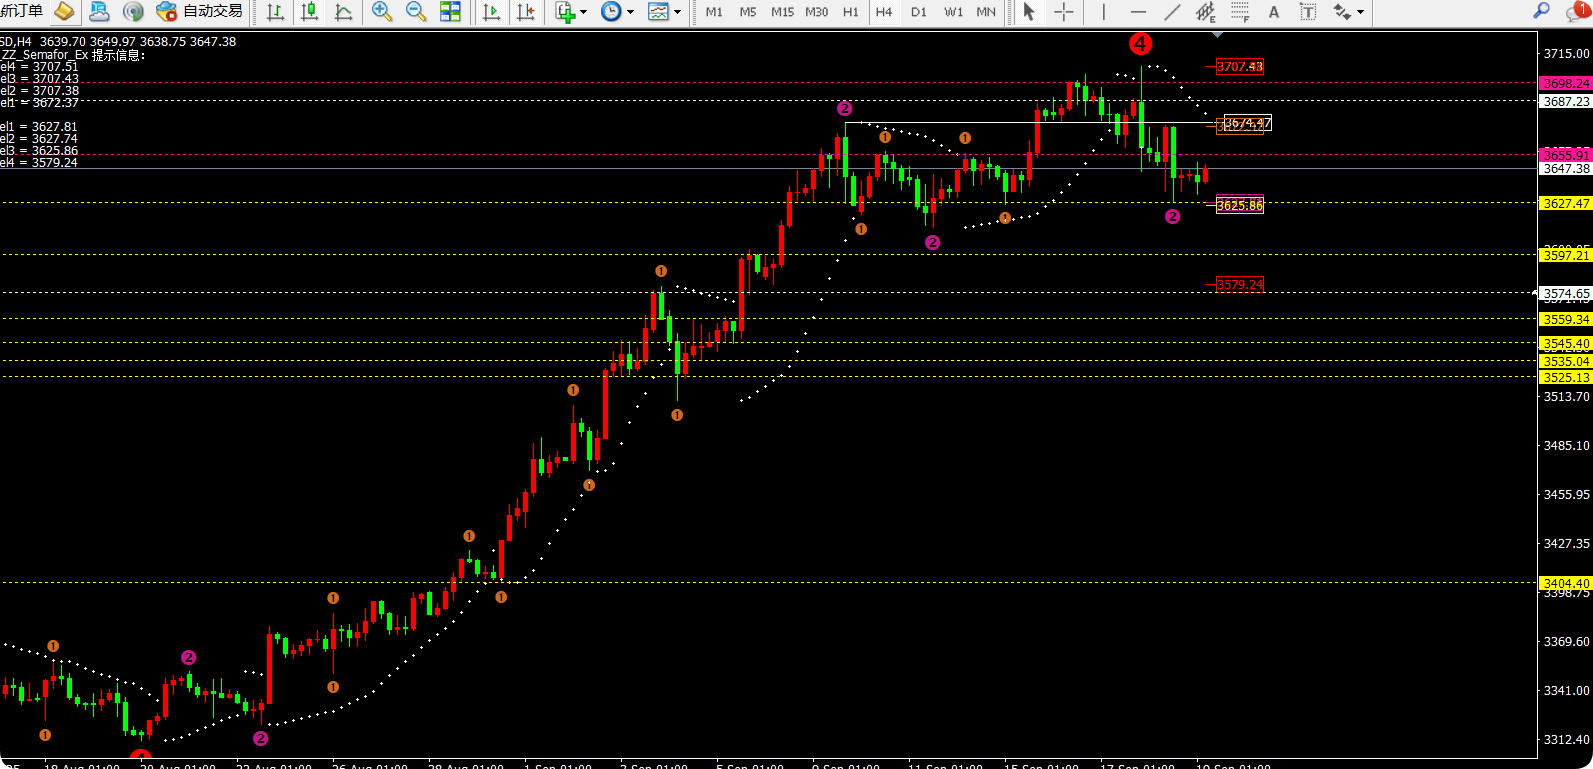Viewport: 1593px width, 769px height.
Task: Click the 3597.21 price tag on scale
Action: [x=1566, y=255]
